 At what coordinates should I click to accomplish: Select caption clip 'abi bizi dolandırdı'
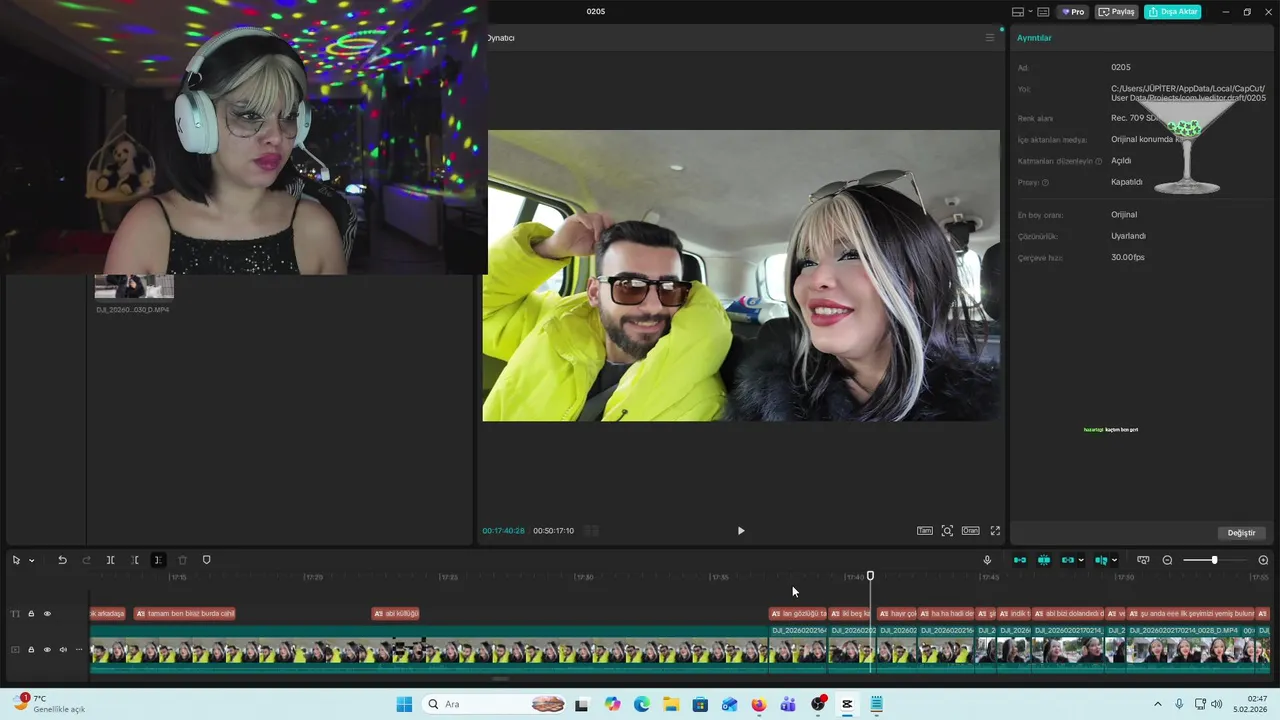click(x=1068, y=614)
